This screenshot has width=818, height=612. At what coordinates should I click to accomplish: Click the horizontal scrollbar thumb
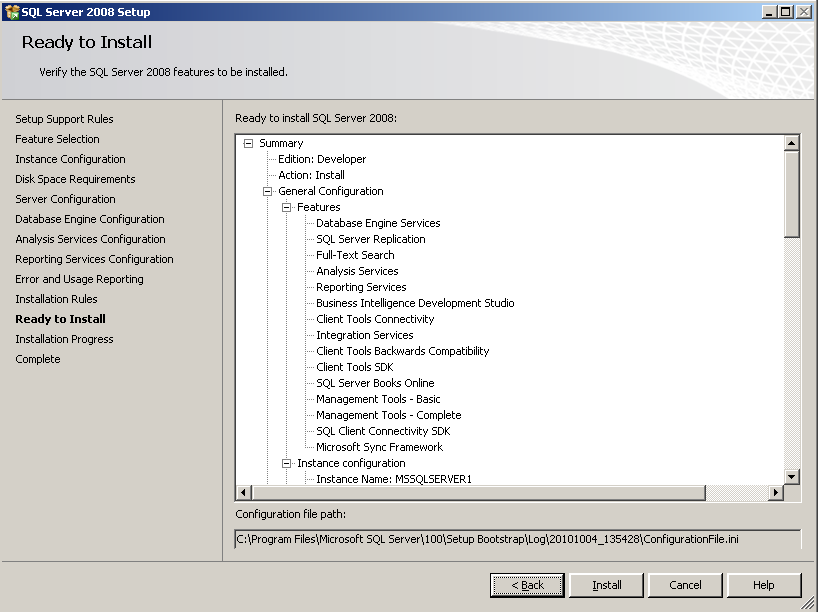[478, 492]
